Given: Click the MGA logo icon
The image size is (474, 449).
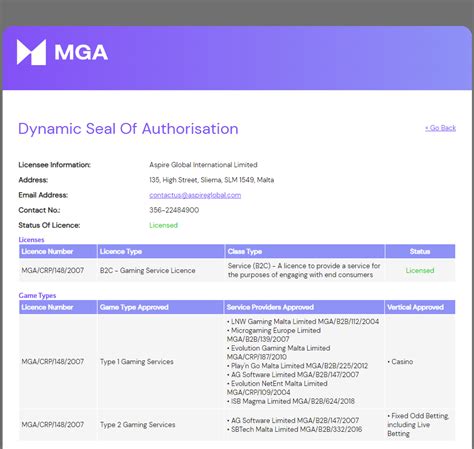Looking at the screenshot, I should click(31, 52).
